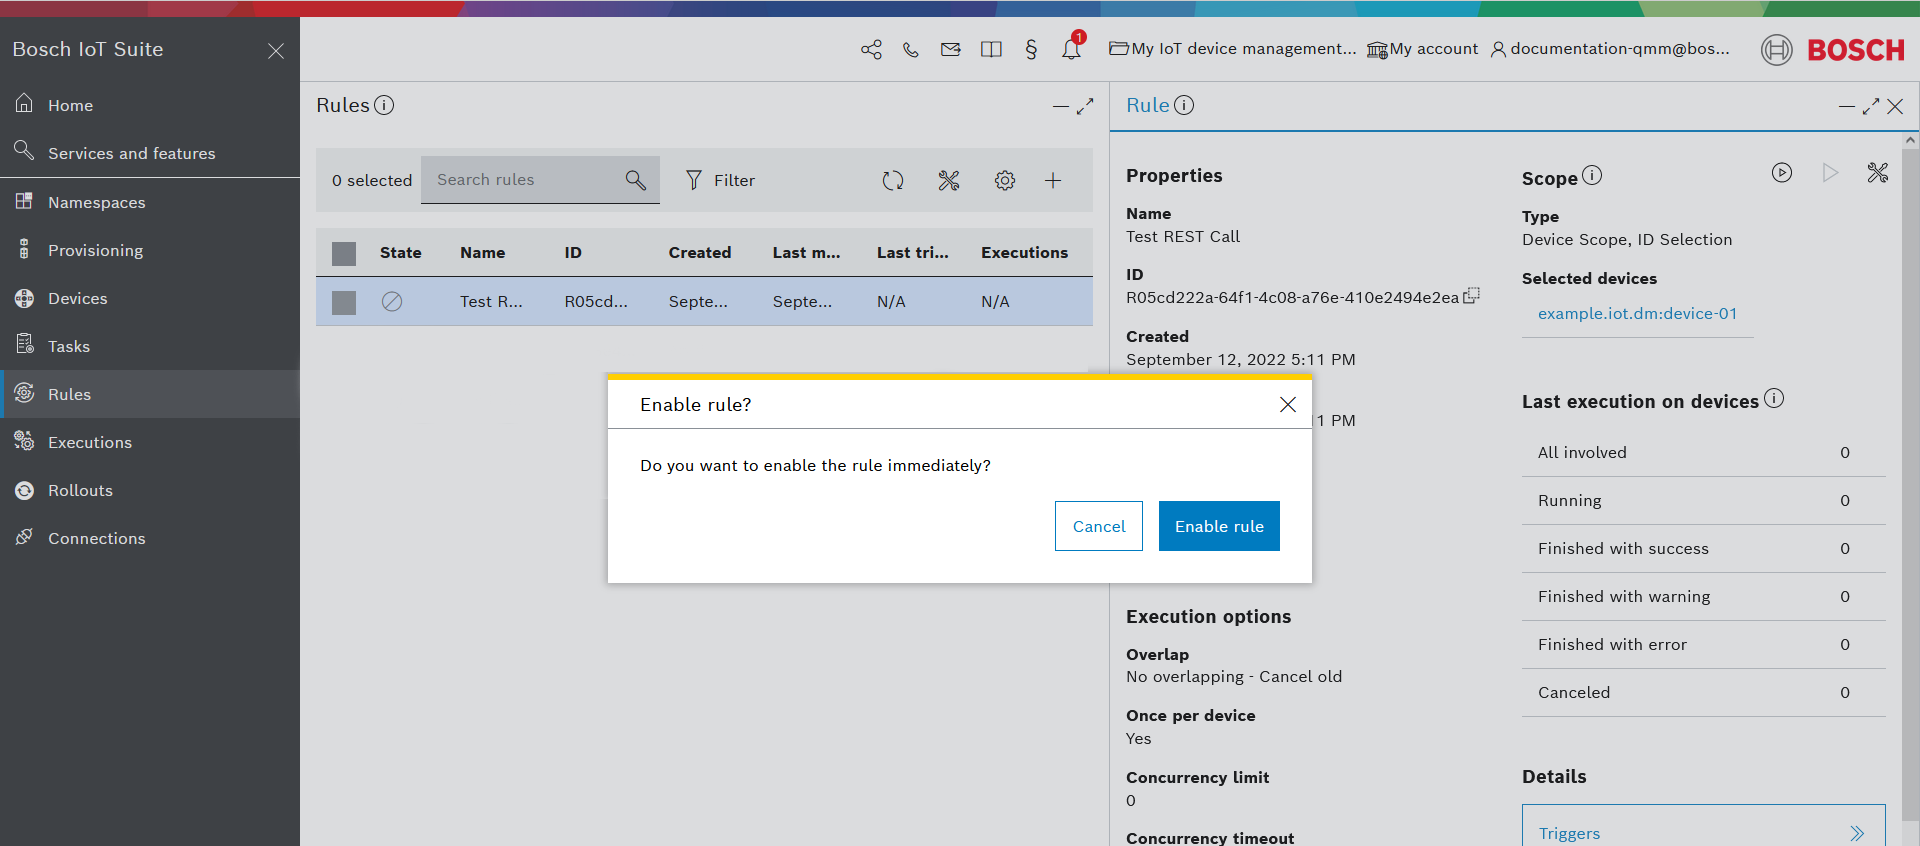Click the info icon next to Rule title
Viewport: 1920px width, 846px height.
point(1184,105)
